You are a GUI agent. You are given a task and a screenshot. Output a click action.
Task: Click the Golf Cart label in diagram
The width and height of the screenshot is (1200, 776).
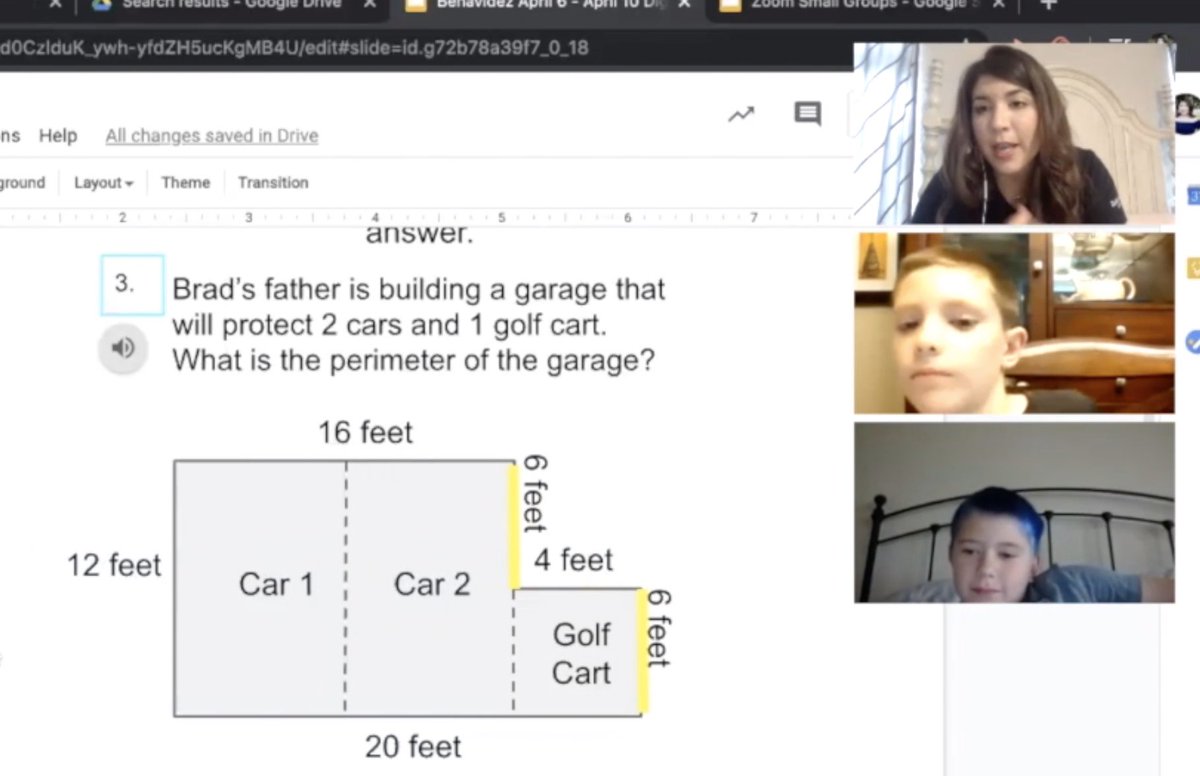pyautogui.click(x=581, y=653)
